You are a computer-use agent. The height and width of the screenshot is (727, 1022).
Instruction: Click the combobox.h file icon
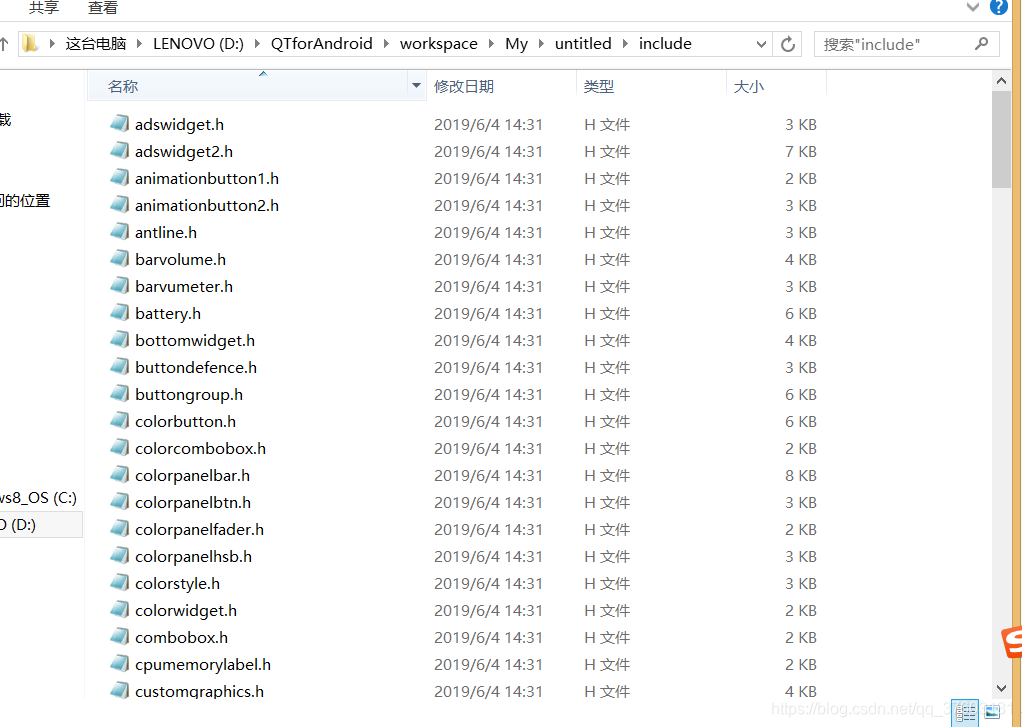click(x=119, y=637)
